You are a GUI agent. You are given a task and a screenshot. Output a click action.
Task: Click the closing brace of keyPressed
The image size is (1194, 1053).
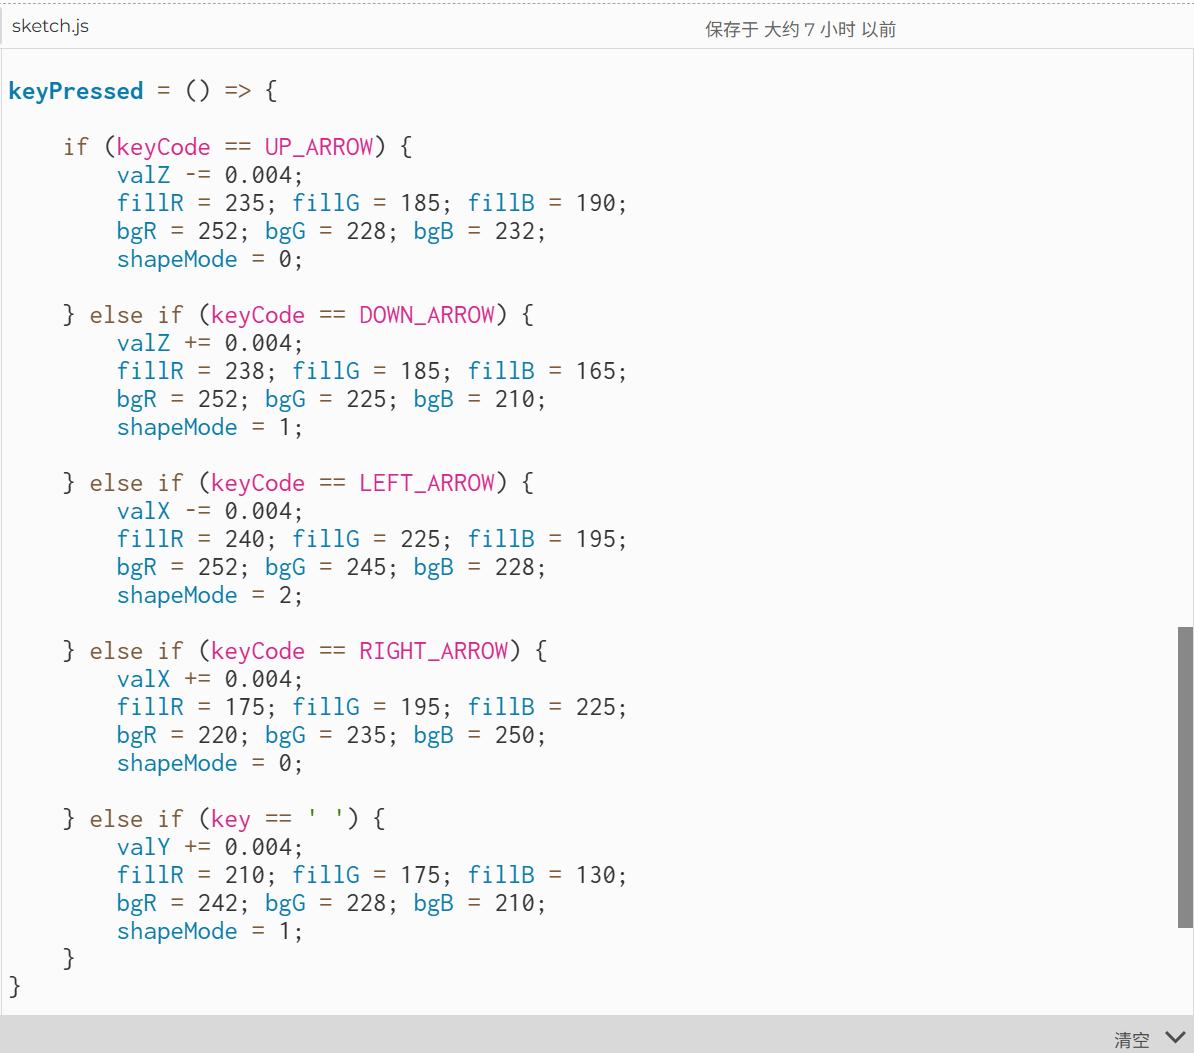click(12, 987)
